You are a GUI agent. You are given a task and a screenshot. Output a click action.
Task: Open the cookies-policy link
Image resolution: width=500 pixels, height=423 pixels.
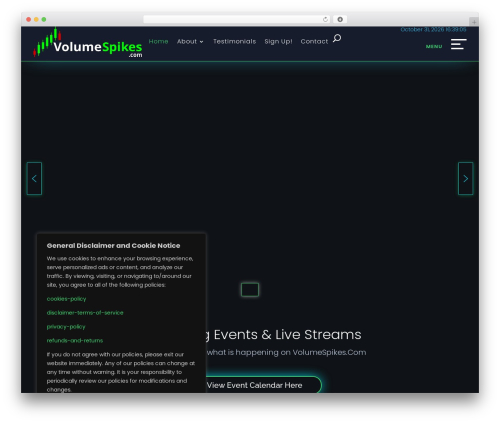tap(66, 299)
